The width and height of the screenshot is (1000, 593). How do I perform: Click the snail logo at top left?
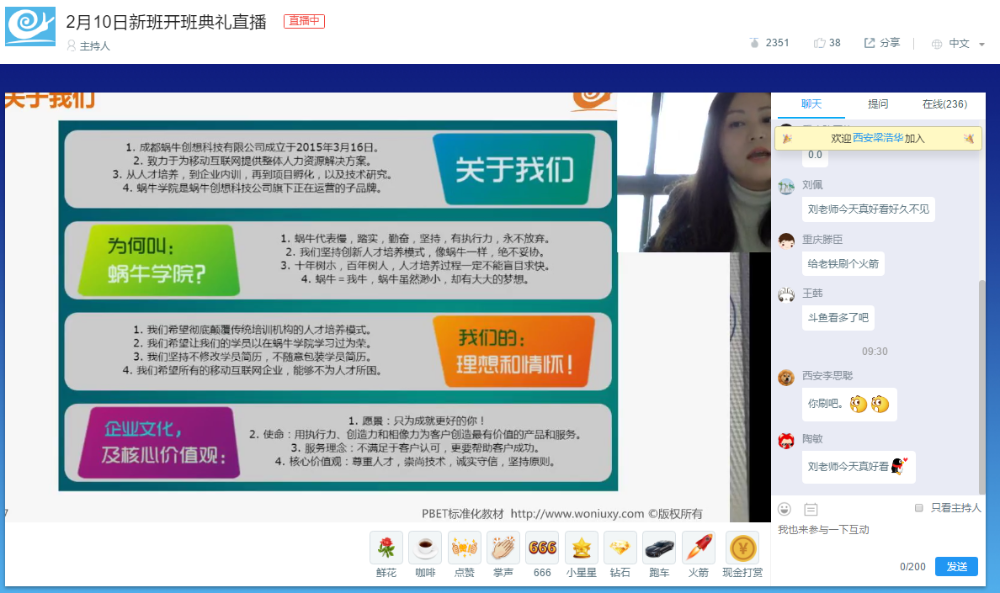(x=30, y=26)
